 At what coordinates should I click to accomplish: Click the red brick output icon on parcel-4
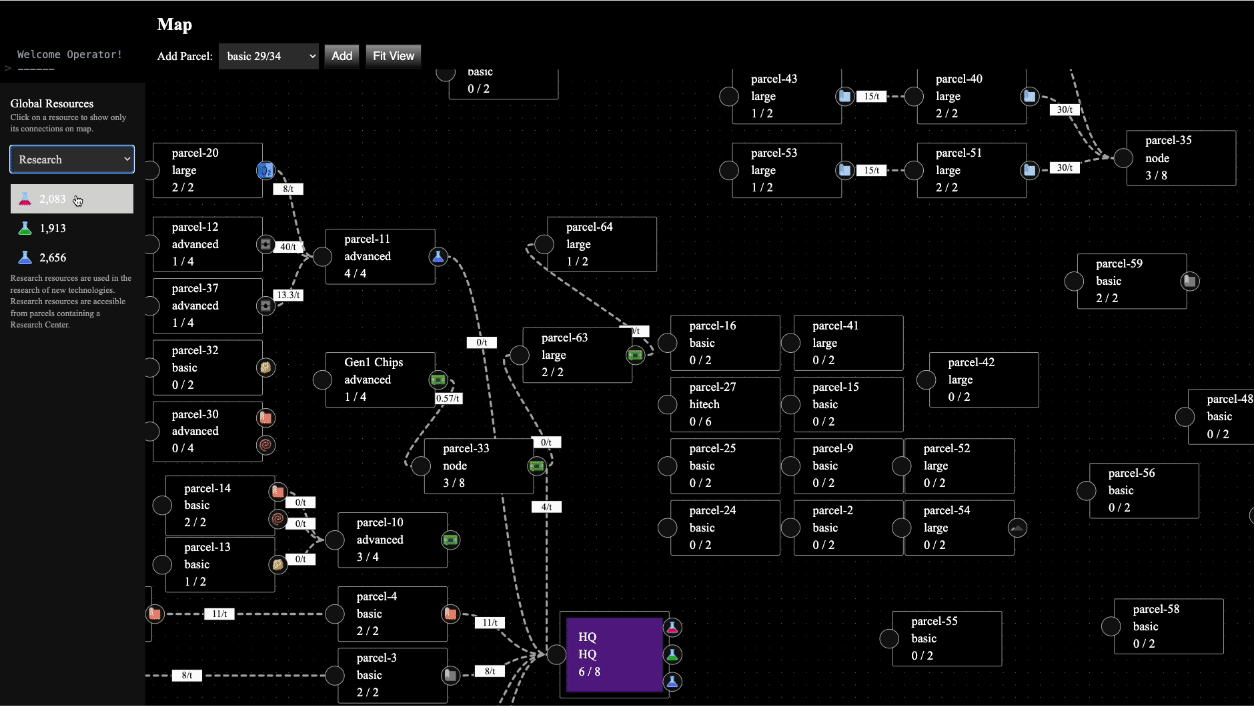tap(450, 614)
